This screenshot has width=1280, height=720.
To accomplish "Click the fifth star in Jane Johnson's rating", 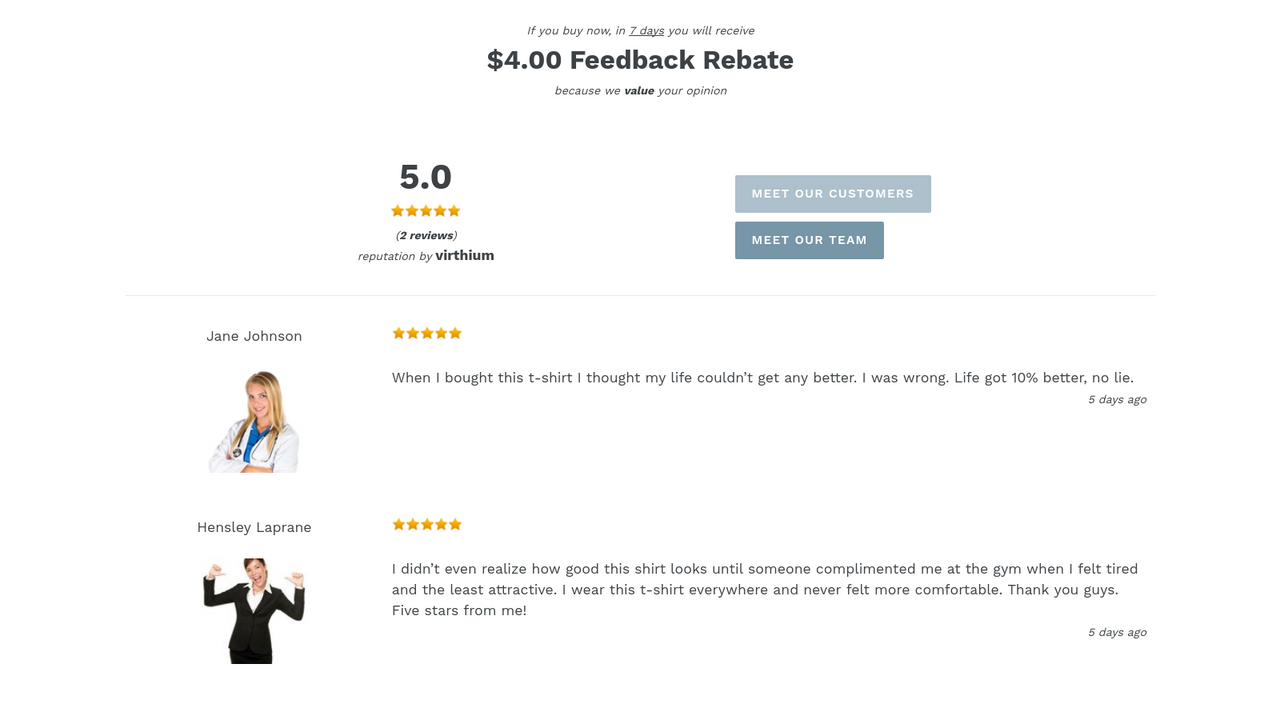I will [455, 332].
